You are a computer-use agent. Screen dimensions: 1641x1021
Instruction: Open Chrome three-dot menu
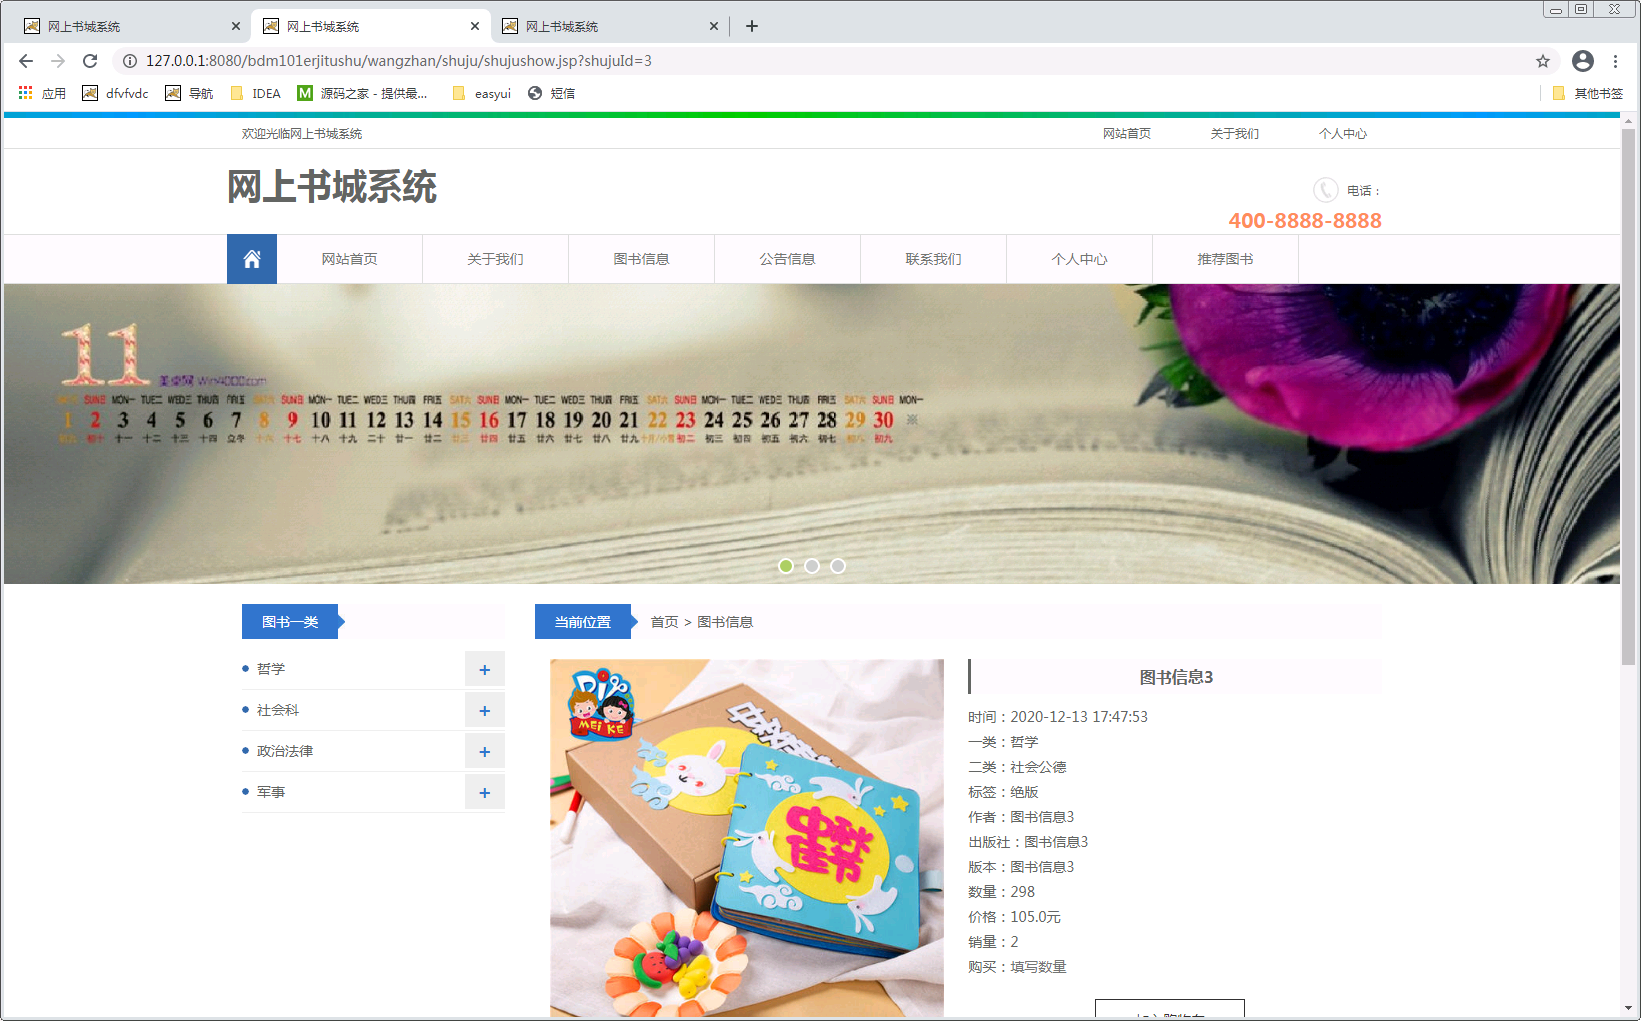(x=1615, y=61)
